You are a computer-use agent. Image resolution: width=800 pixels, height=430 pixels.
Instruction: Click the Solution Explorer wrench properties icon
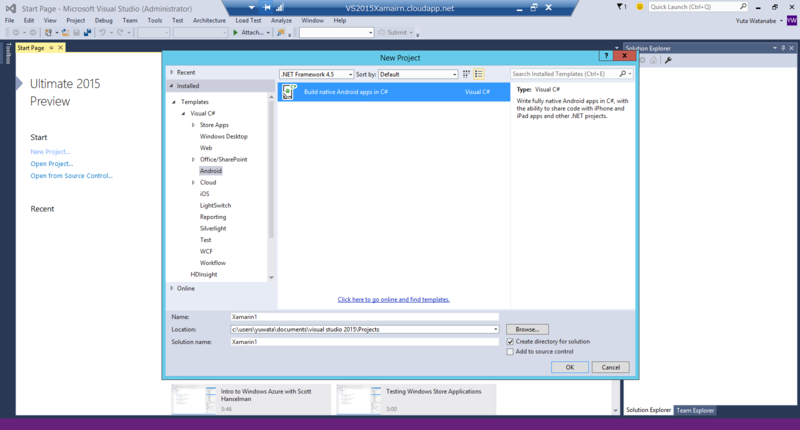[x=668, y=60]
